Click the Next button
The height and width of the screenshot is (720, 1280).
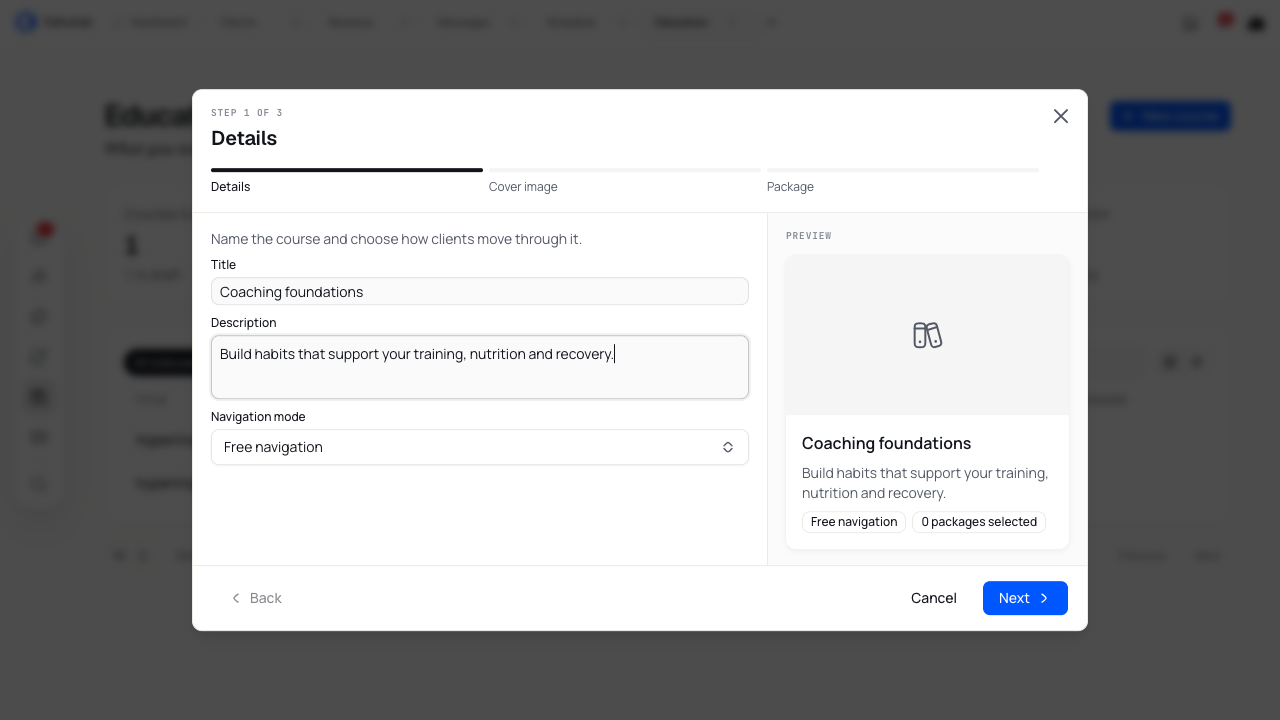pos(1025,598)
